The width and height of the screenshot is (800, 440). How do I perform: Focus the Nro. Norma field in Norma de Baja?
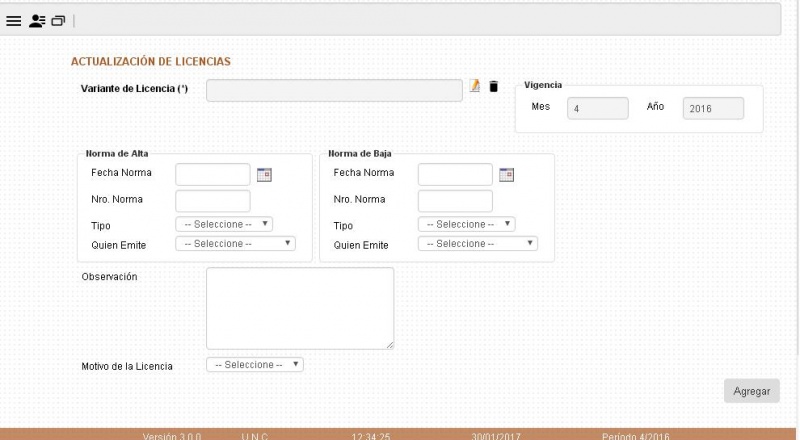455,200
